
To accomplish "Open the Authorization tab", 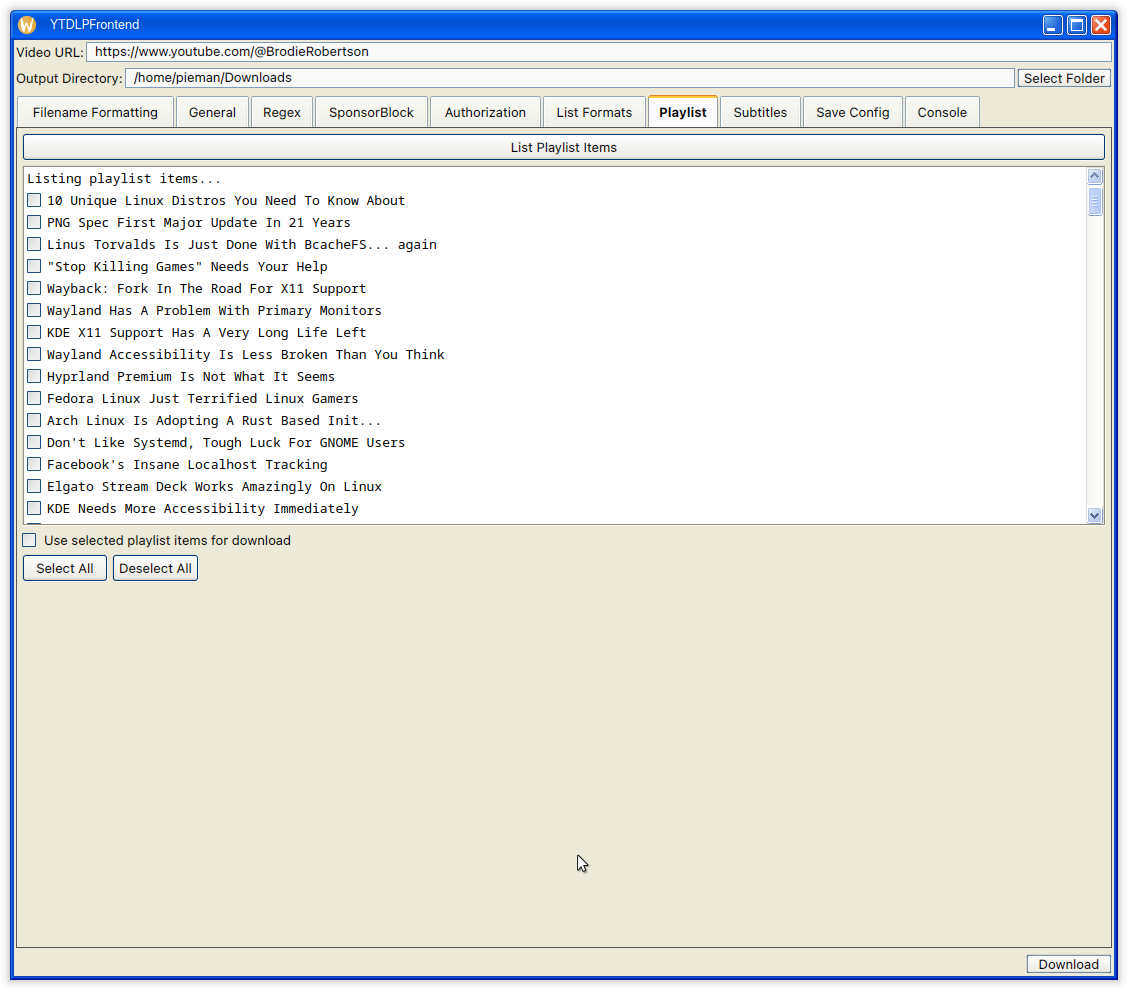I will tap(485, 112).
